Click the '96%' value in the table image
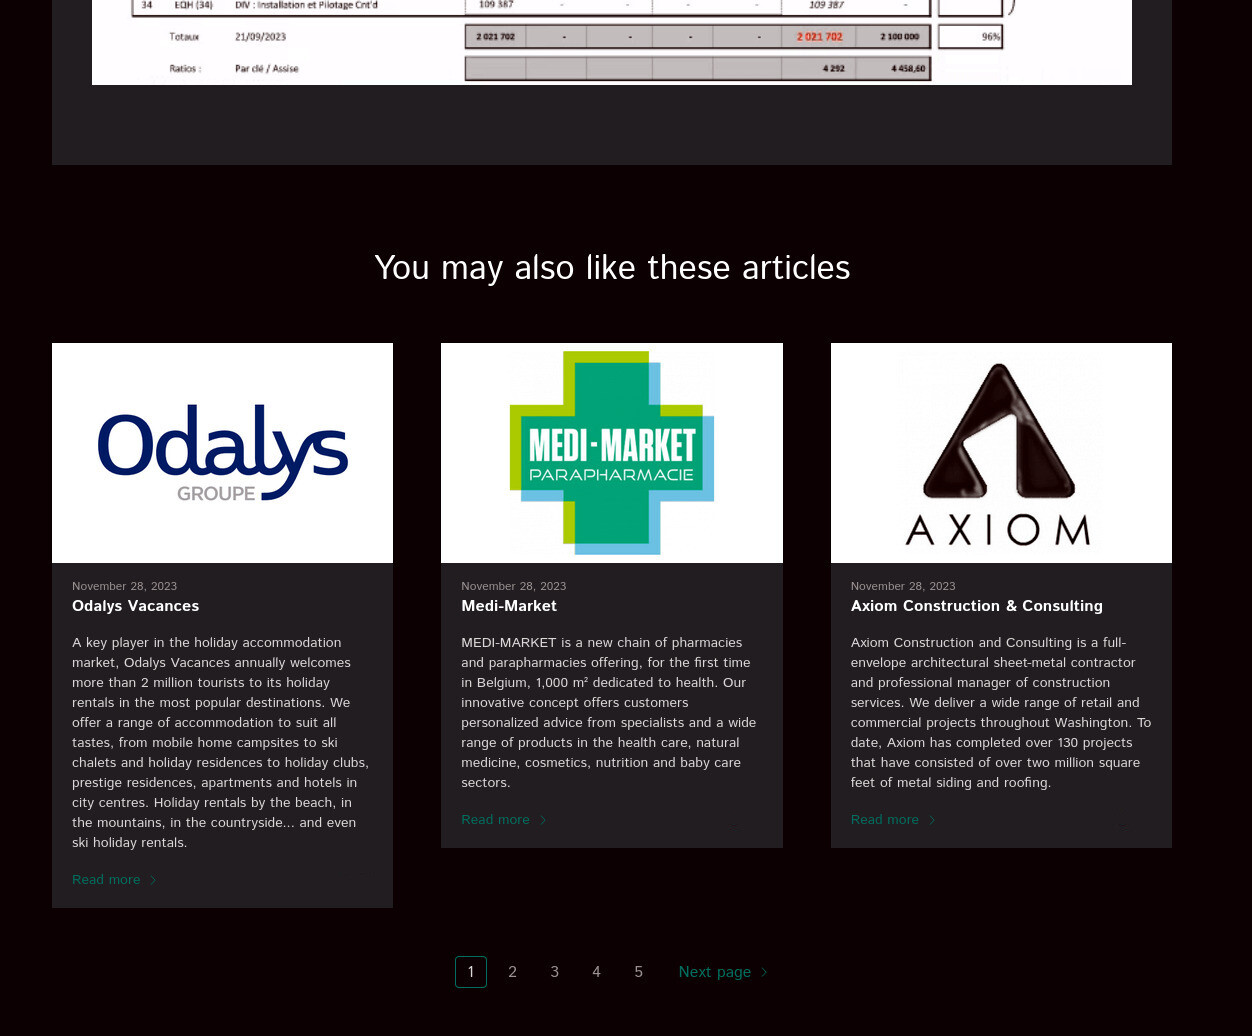1252x1036 pixels. tap(991, 37)
